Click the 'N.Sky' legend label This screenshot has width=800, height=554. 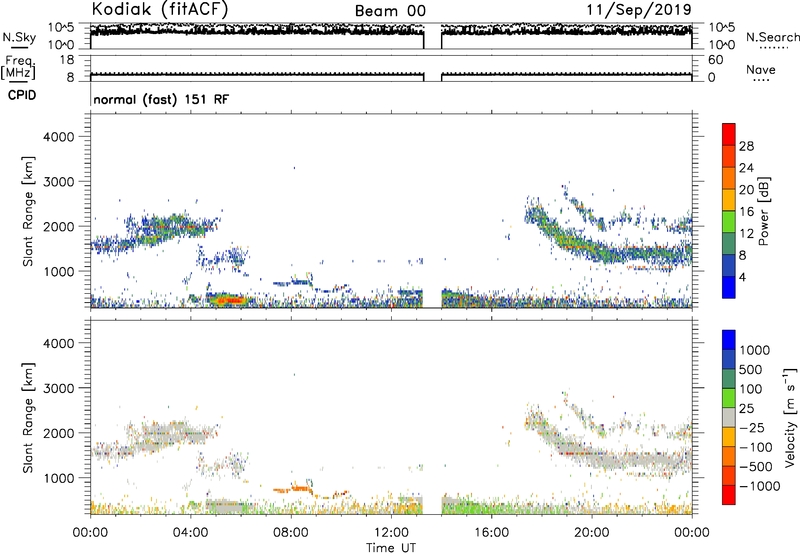click(x=19, y=37)
